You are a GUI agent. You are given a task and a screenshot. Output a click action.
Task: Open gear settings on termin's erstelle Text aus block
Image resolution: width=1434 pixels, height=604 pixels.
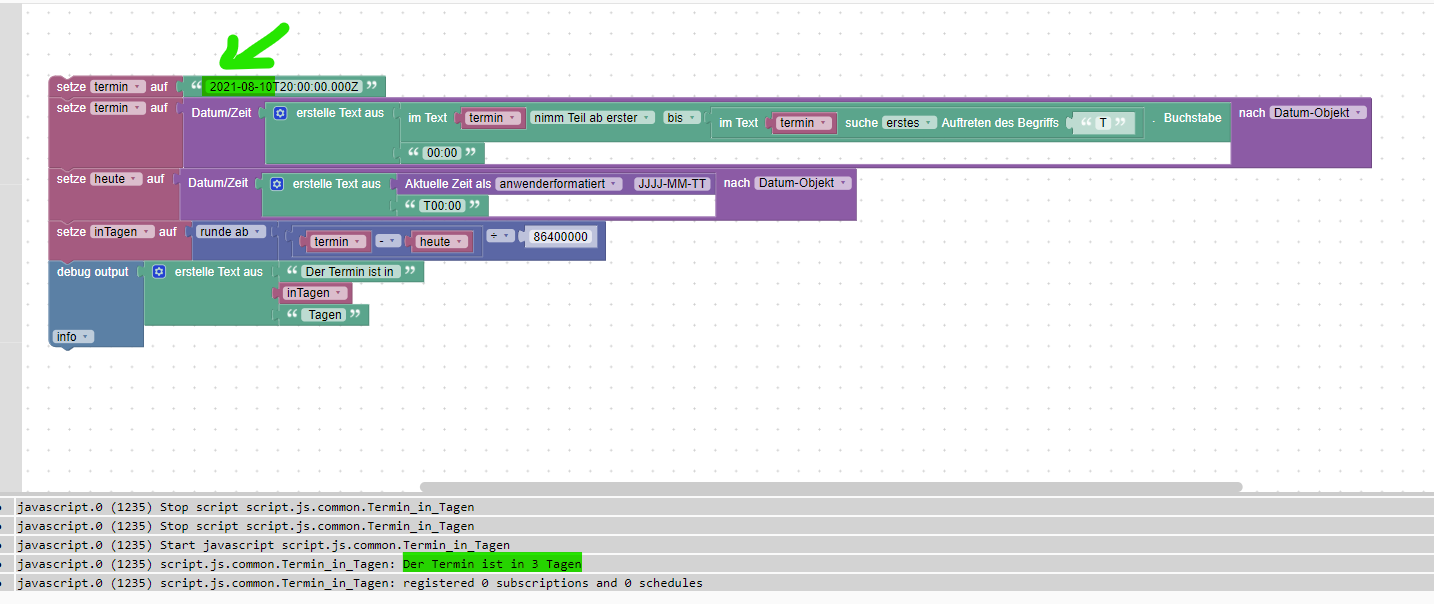click(280, 113)
